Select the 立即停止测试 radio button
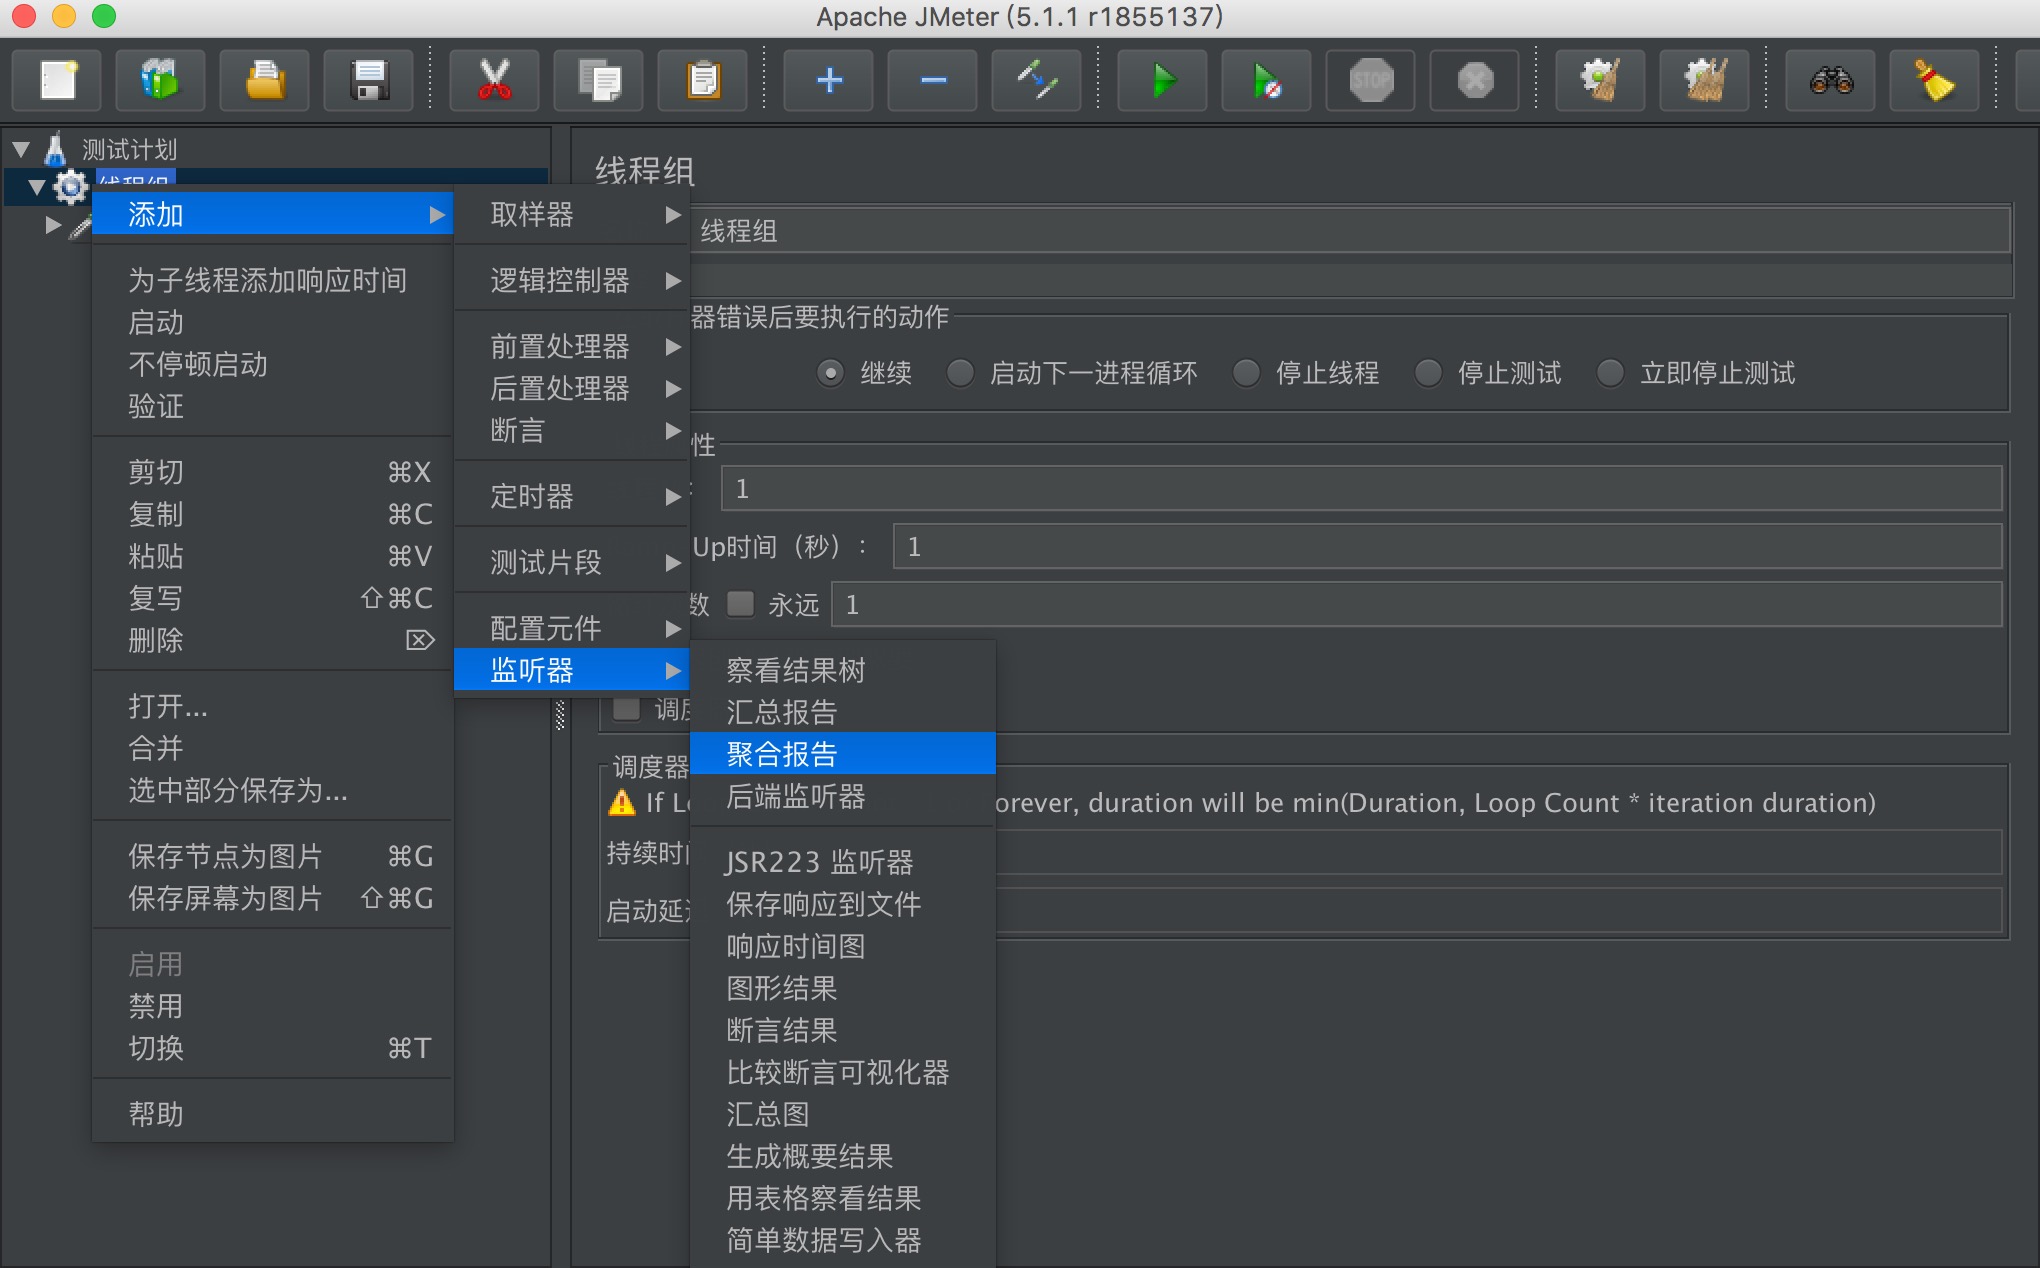This screenshot has width=2040, height=1268. coord(1610,373)
